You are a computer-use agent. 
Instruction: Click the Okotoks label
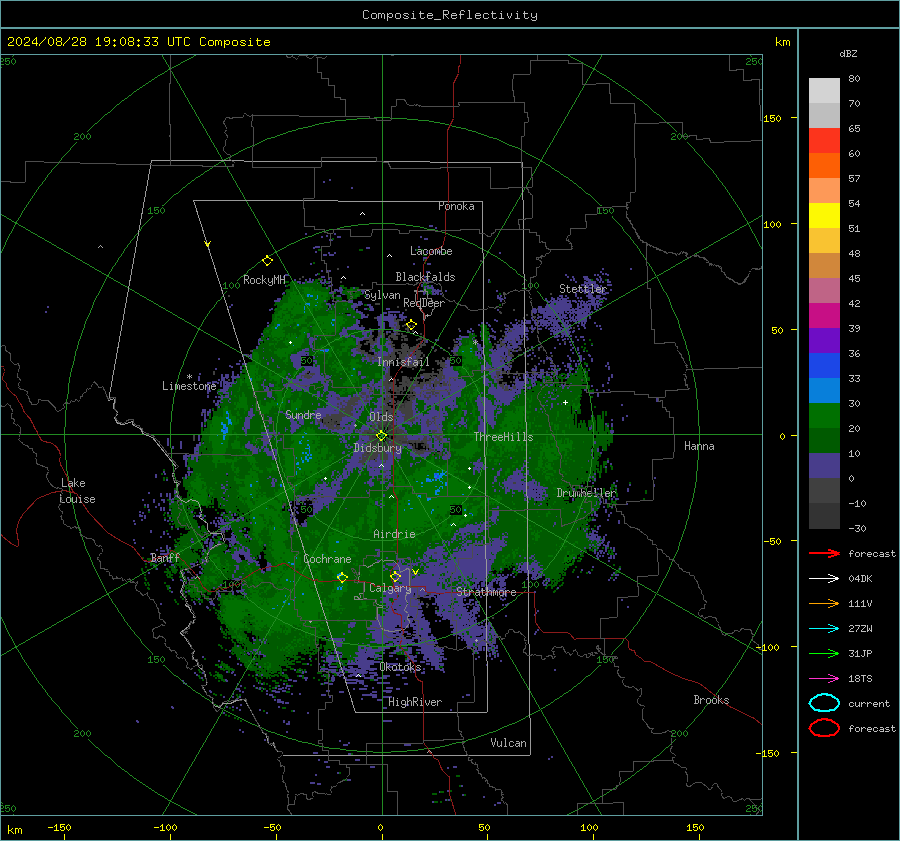coord(400,667)
